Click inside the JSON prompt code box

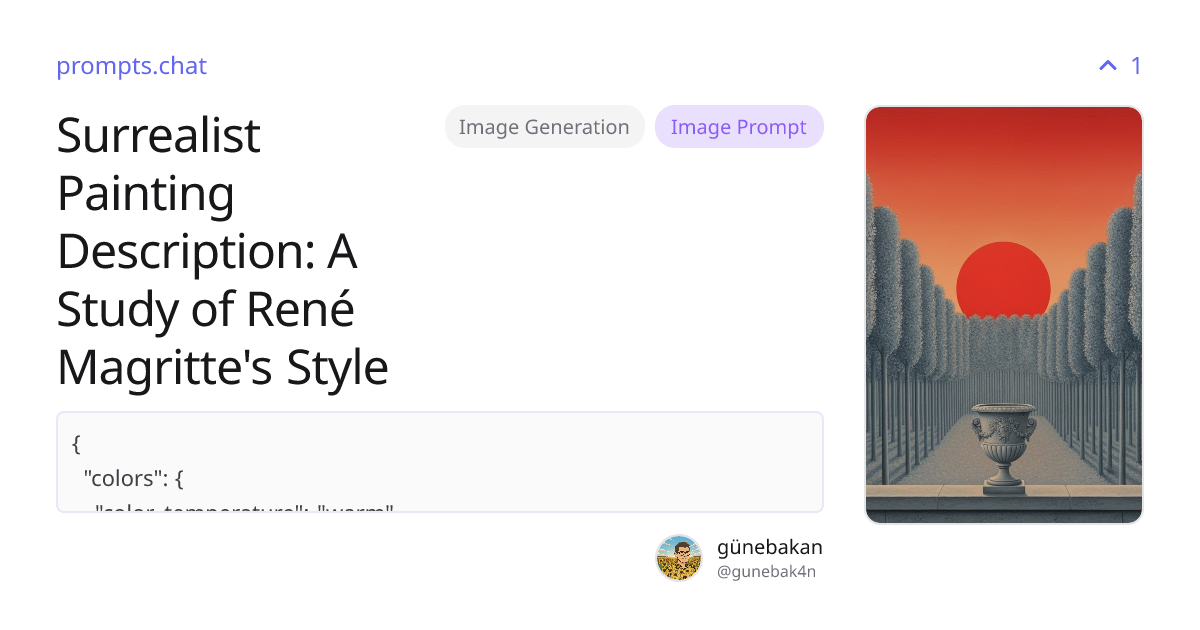440,462
